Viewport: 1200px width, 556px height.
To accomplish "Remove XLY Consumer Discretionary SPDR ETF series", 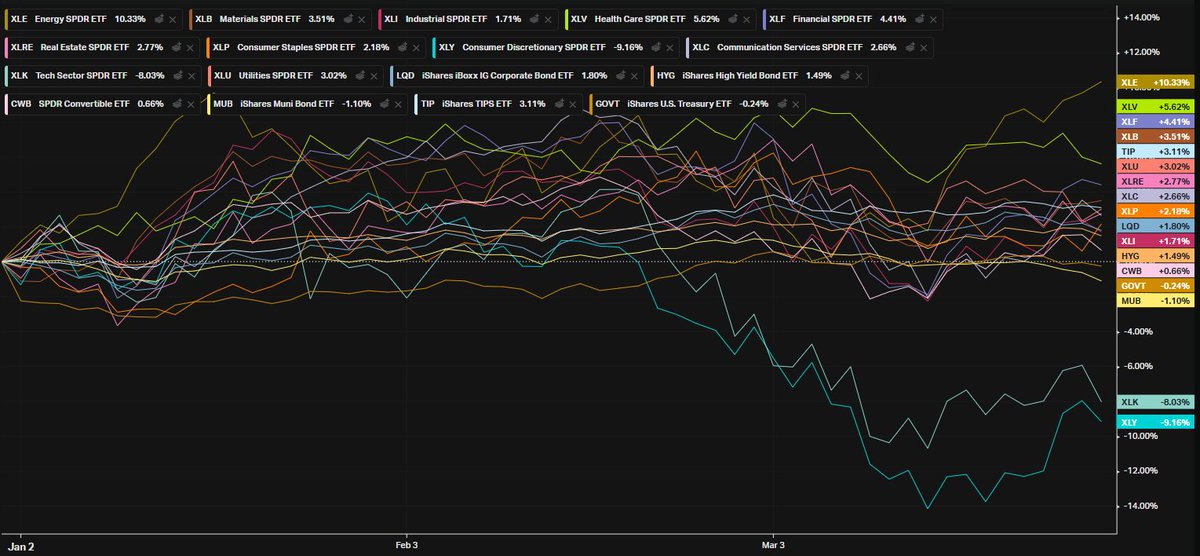I will tap(670, 47).
